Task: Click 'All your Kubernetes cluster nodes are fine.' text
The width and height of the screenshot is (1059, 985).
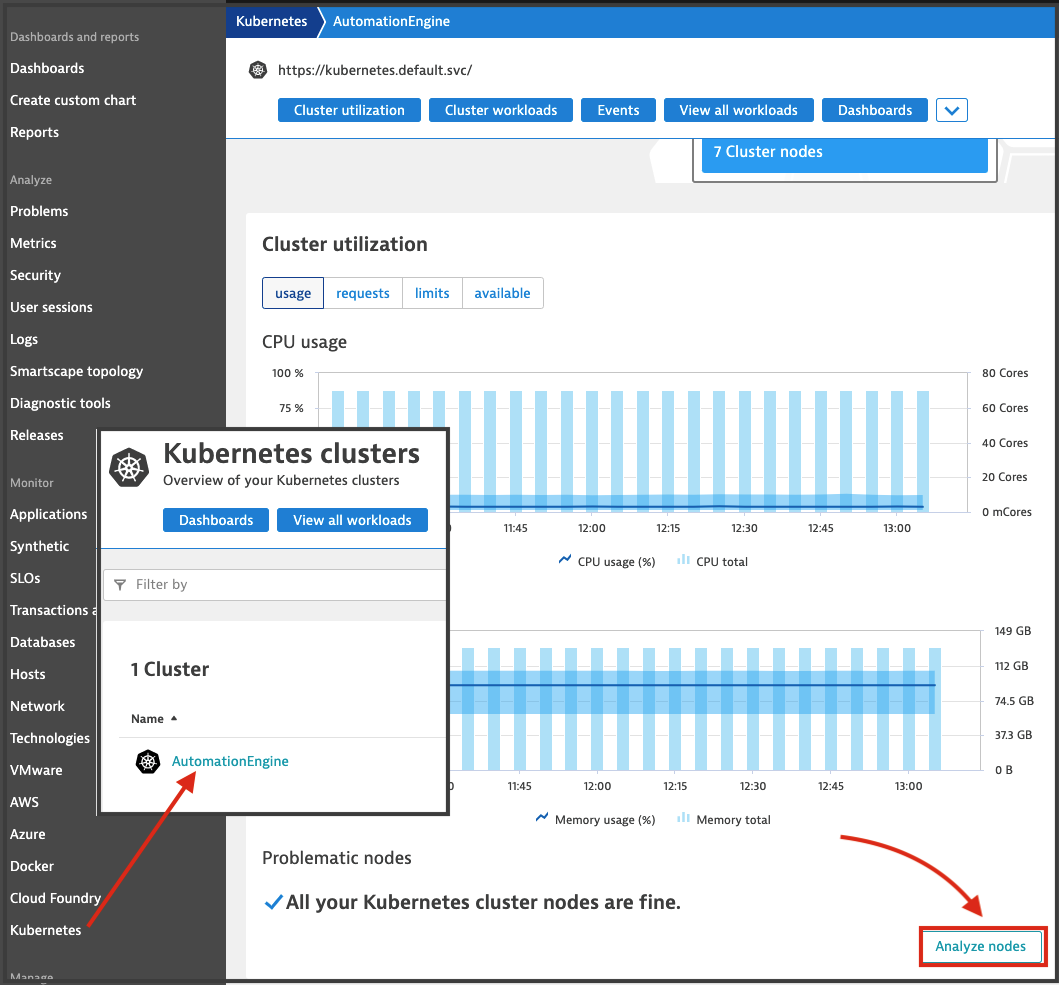Action: click(x=483, y=902)
